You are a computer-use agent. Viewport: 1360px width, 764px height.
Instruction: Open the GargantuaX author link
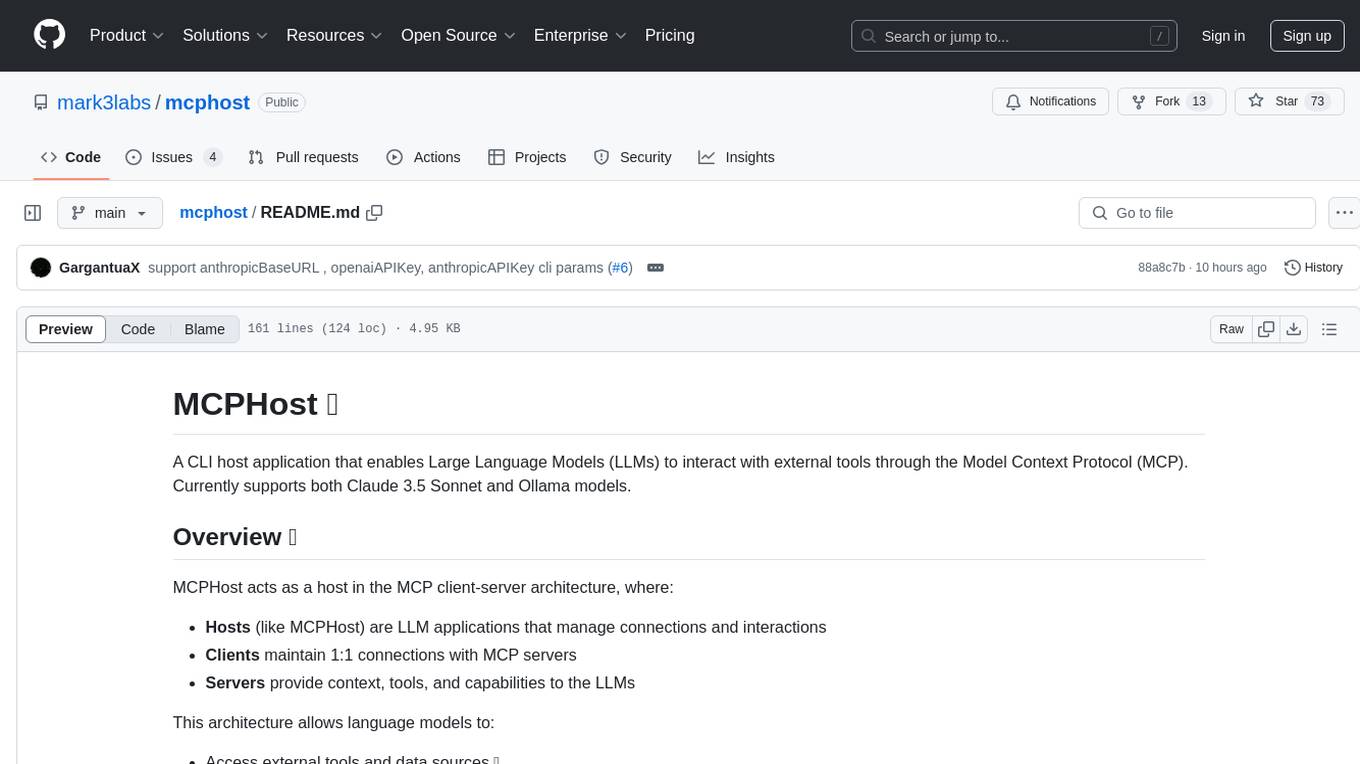point(99,268)
